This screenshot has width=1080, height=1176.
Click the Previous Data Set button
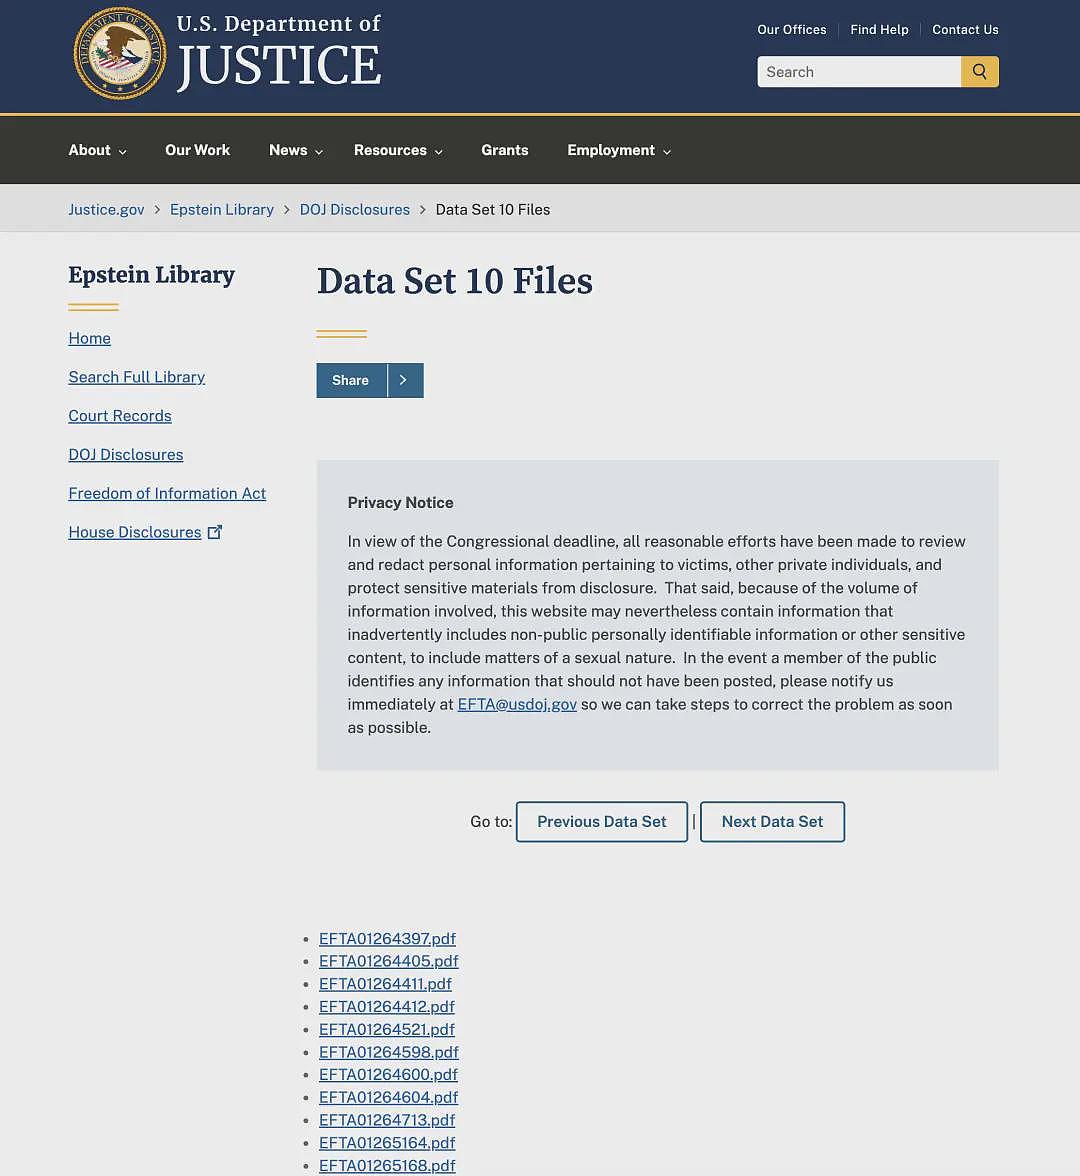click(x=602, y=821)
